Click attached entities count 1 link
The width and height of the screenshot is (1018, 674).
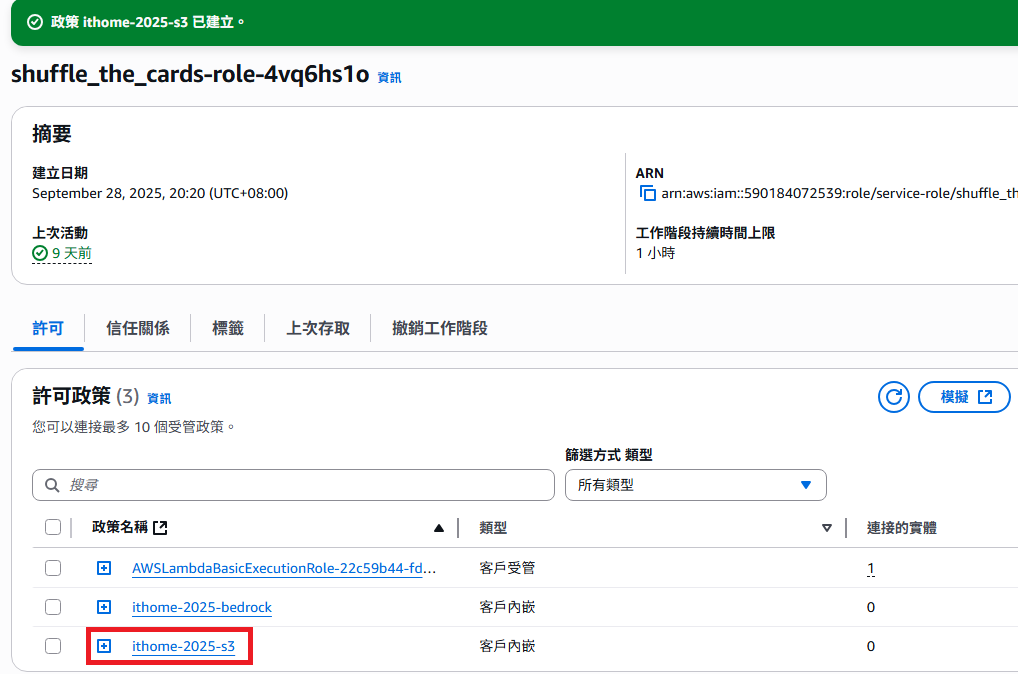871,568
